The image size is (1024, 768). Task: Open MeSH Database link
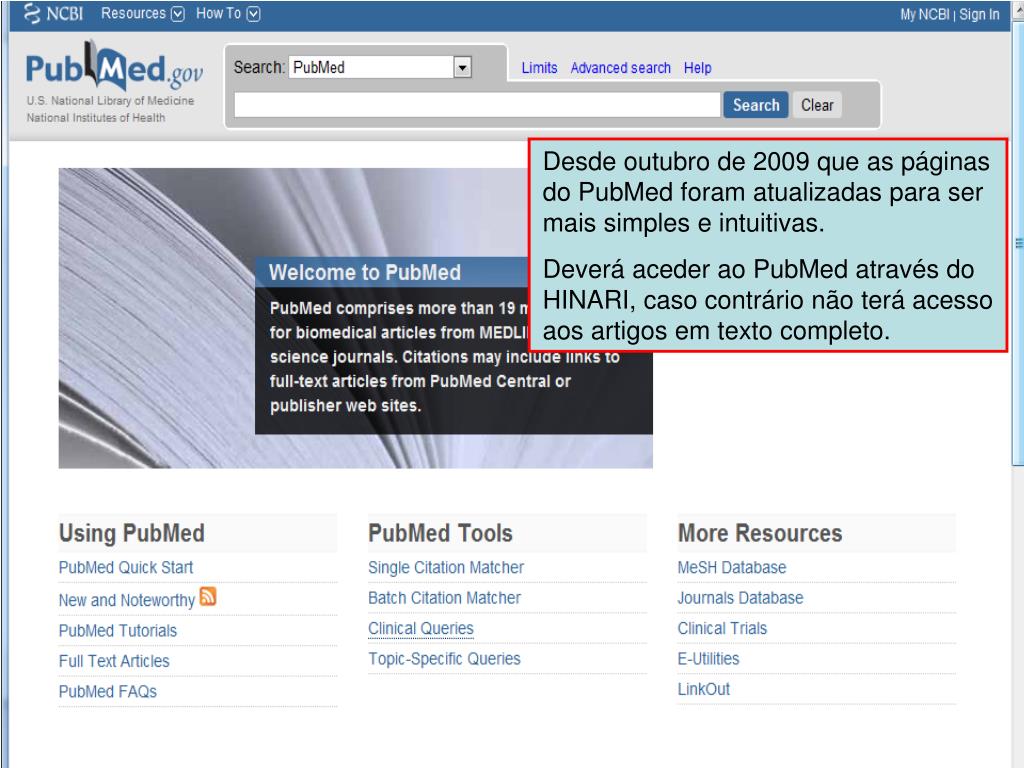coord(731,568)
